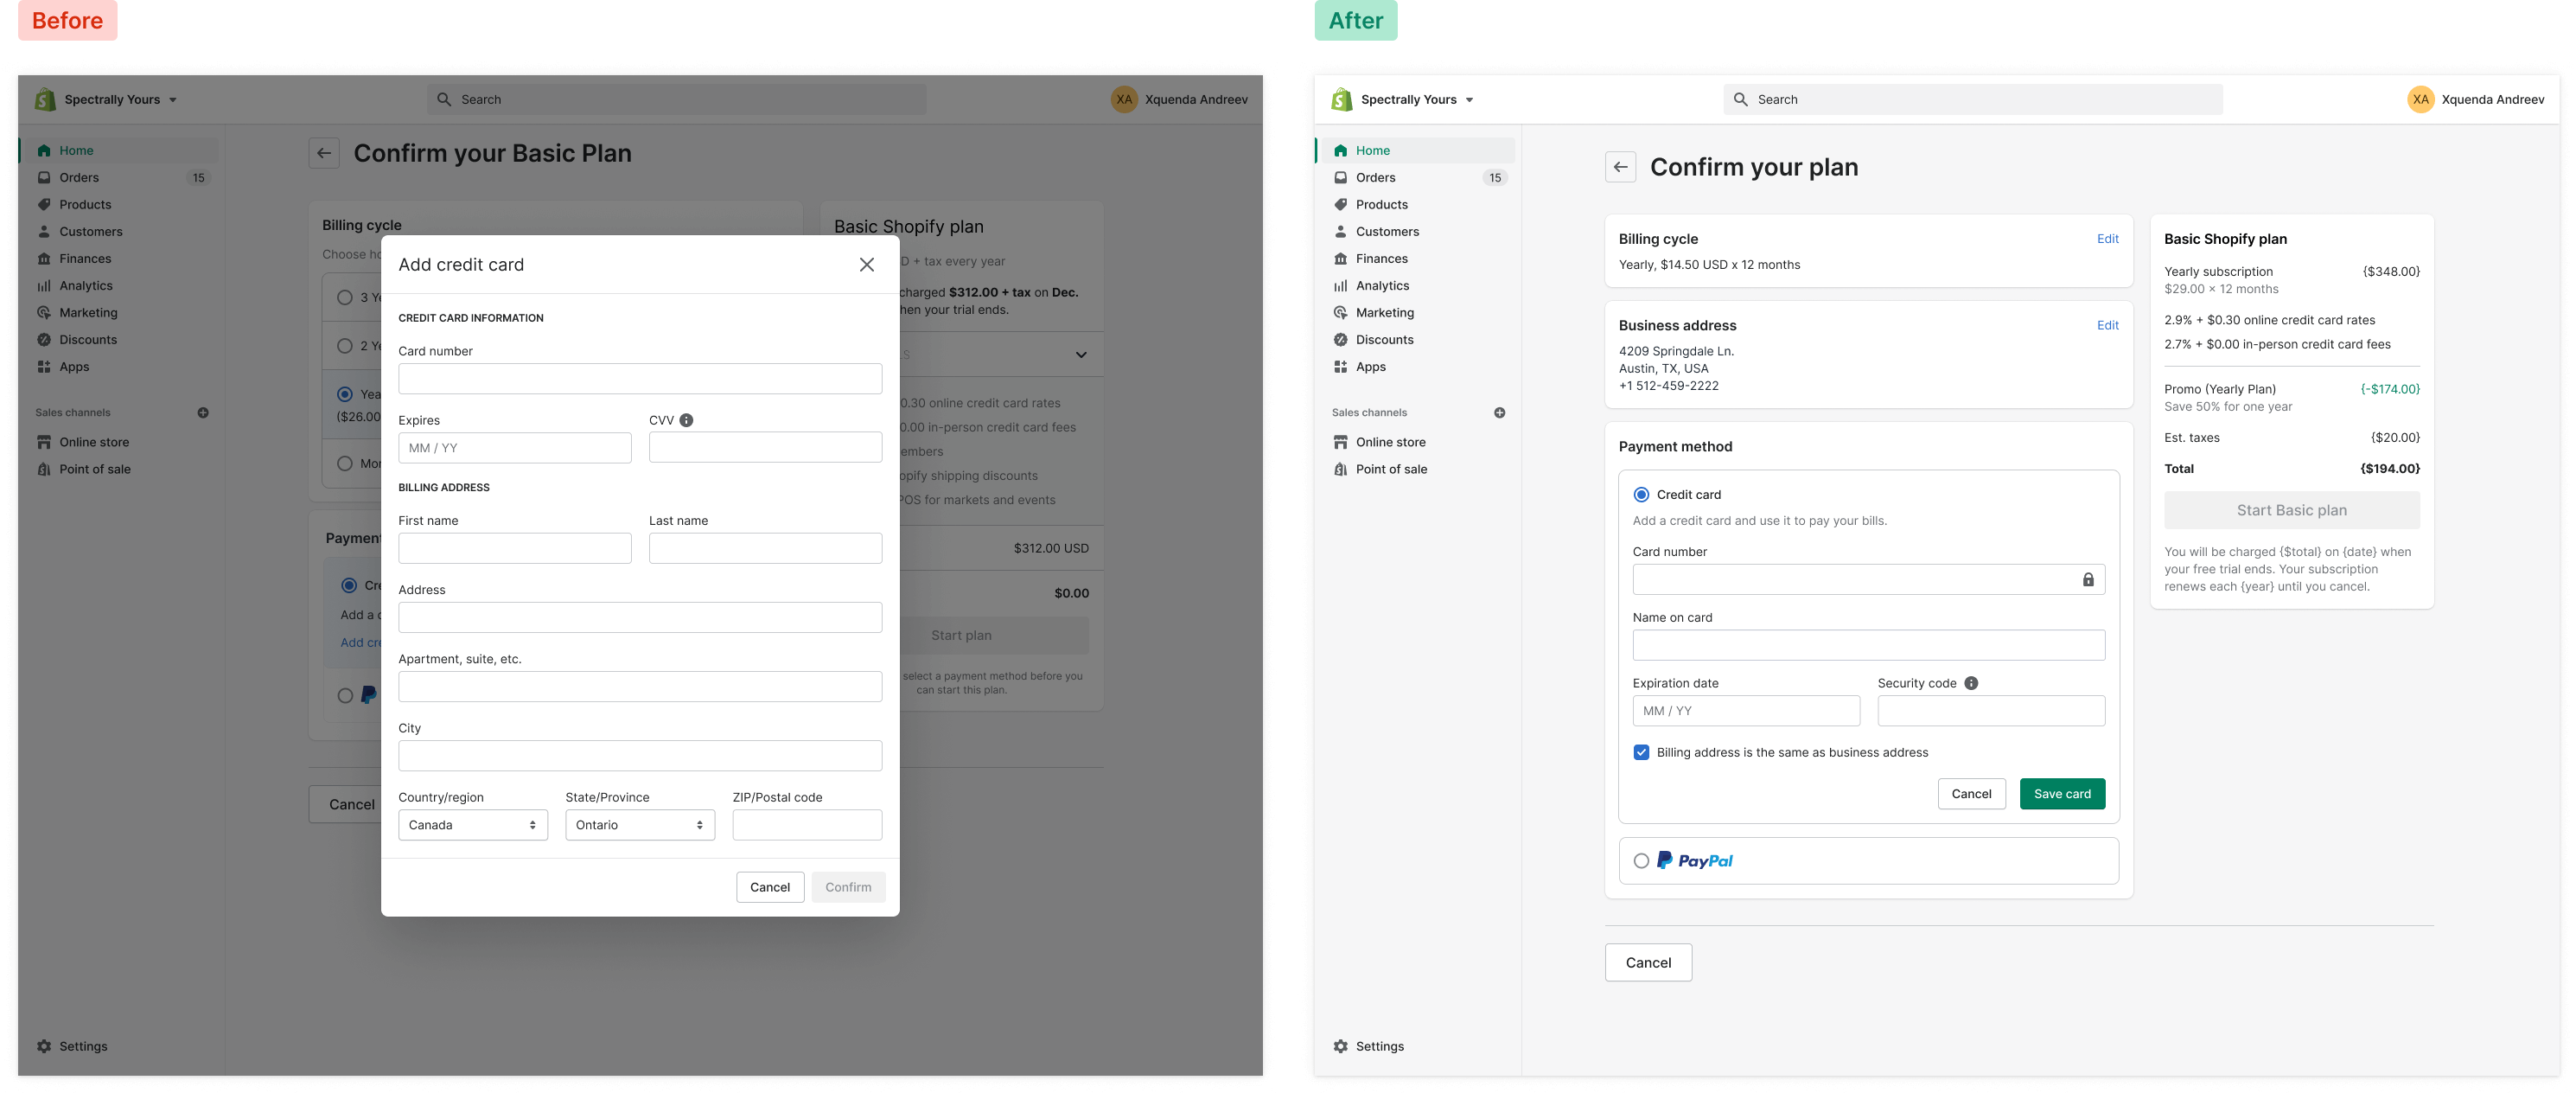Close the Add credit card dialog
Image resolution: width=2576 pixels, height=1093 pixels.
tap(866, 264)
